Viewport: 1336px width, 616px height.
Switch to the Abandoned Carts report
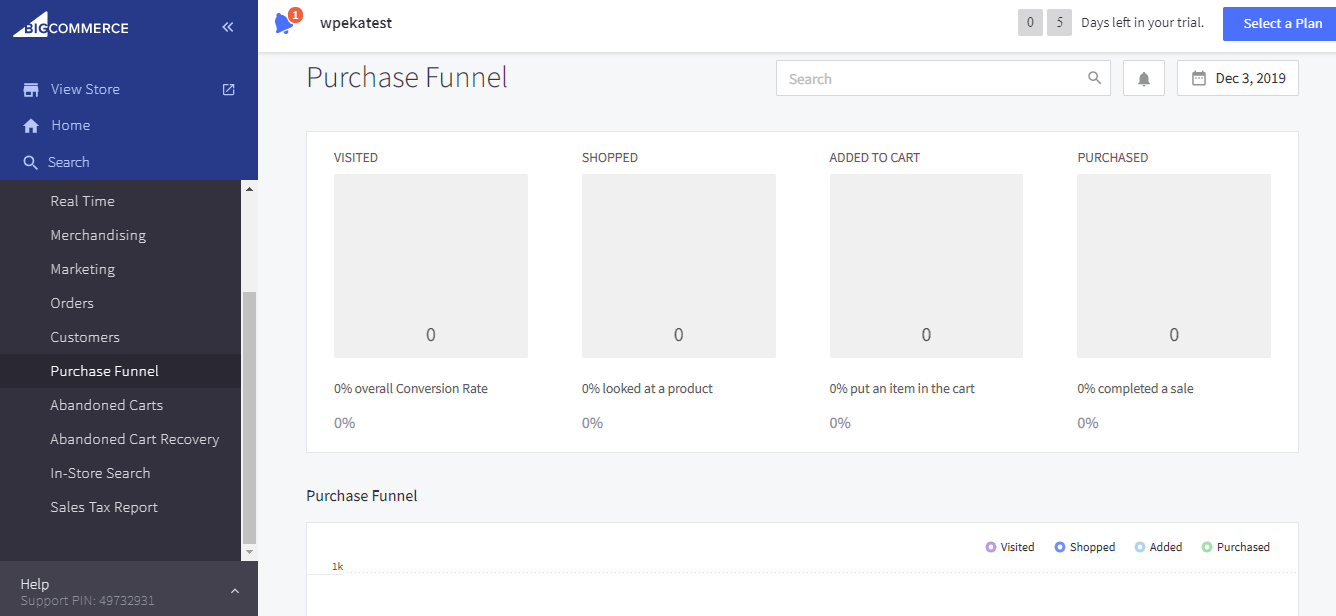point(107,404)
